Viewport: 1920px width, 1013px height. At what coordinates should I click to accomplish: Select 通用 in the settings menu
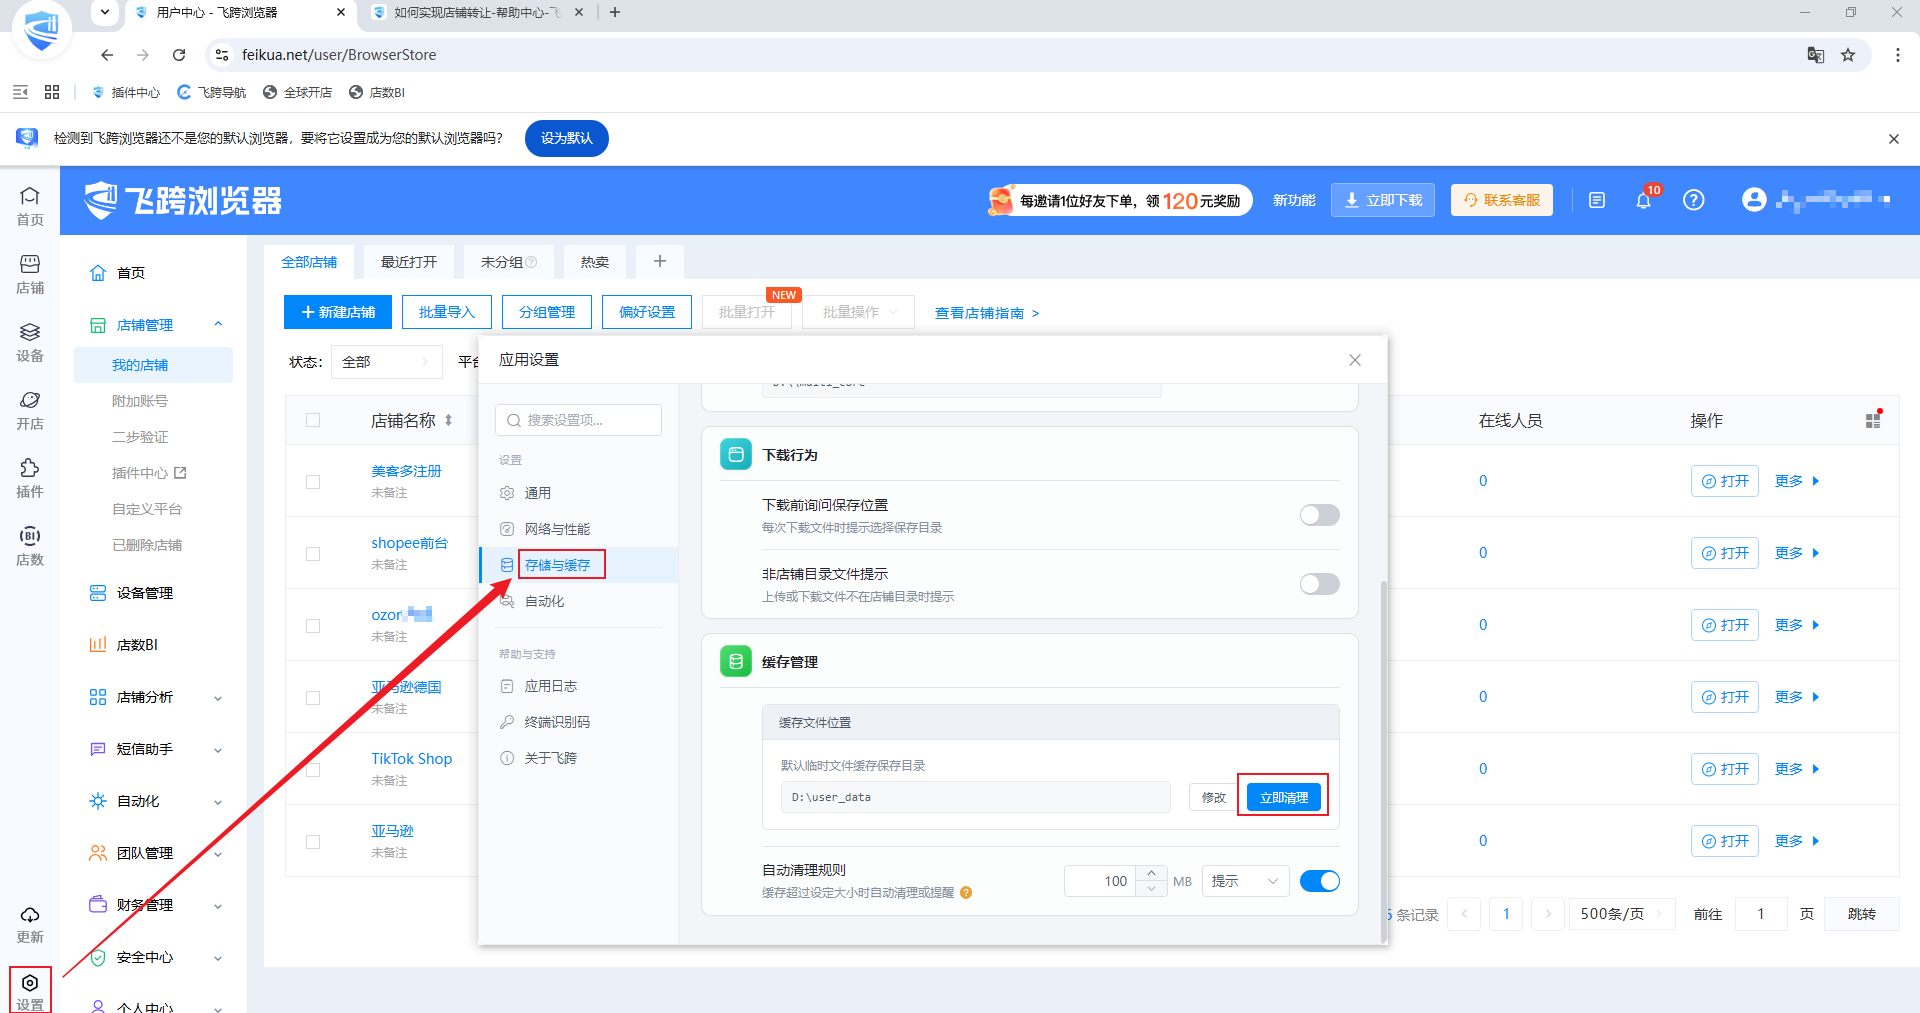(x=538, y=493)
